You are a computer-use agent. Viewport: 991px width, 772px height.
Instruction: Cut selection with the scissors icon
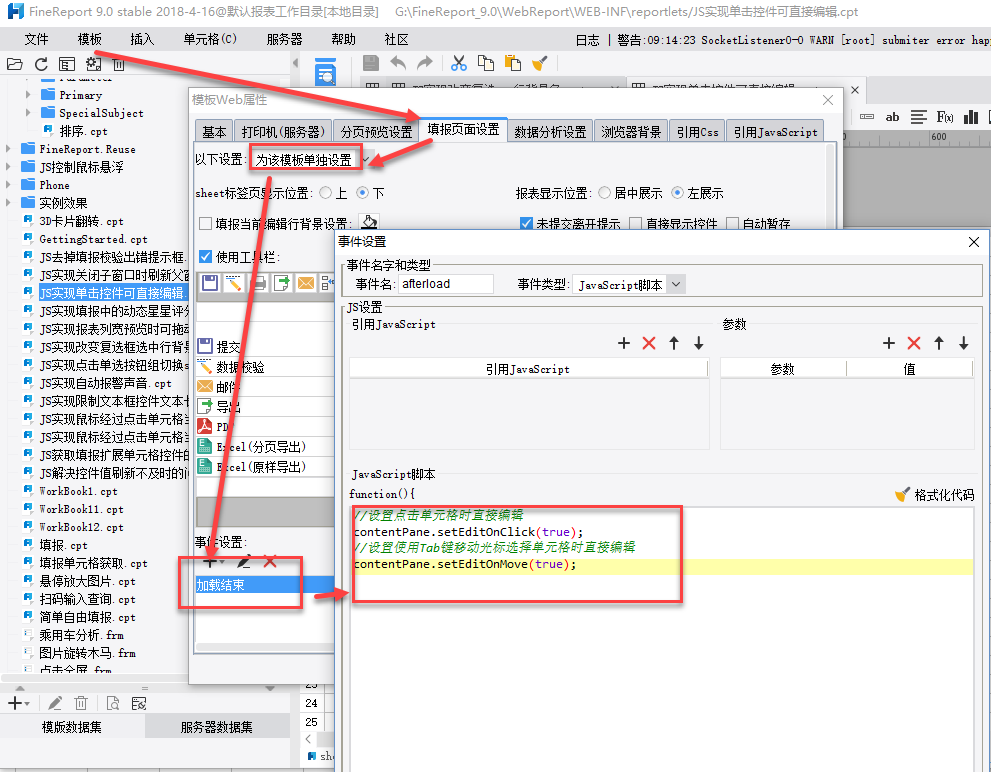(459, 63)
